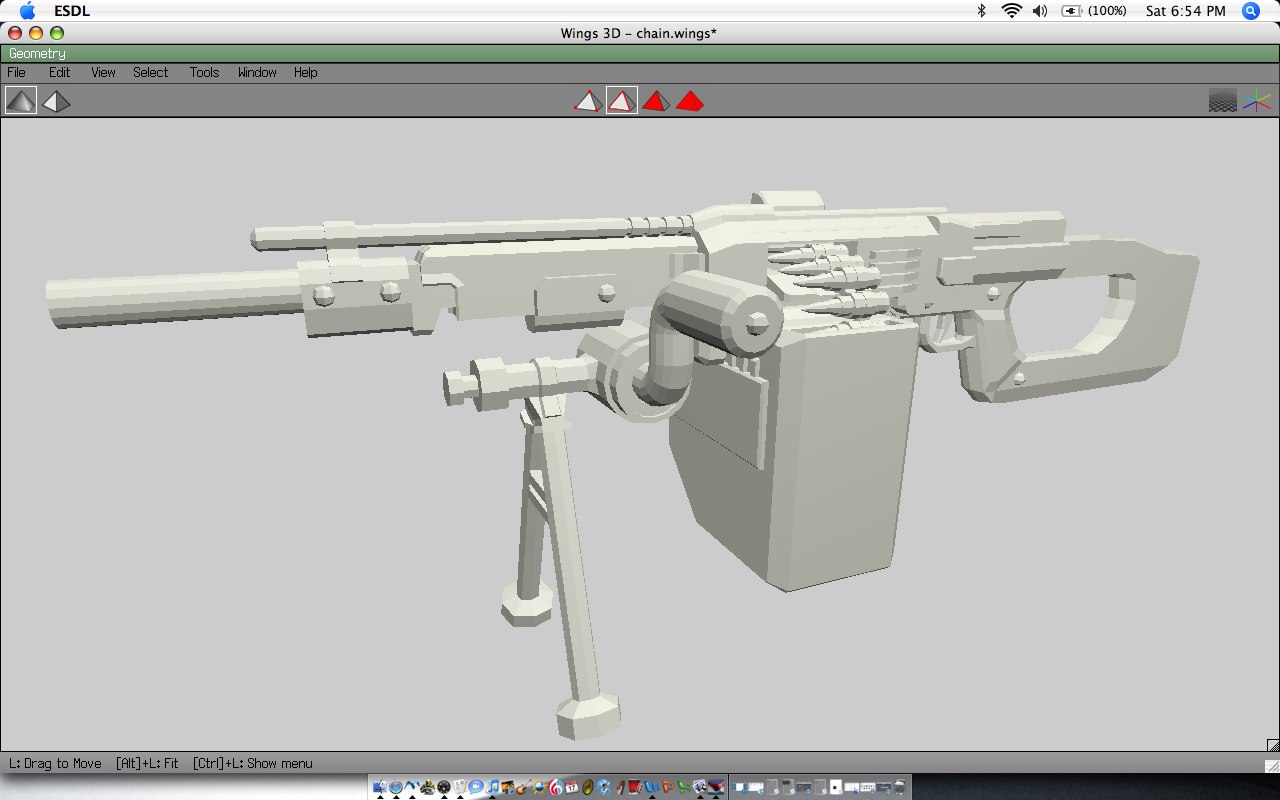Open the Help menu
The height and width of the screenshot is (800, 1280).
coord(305,72)
